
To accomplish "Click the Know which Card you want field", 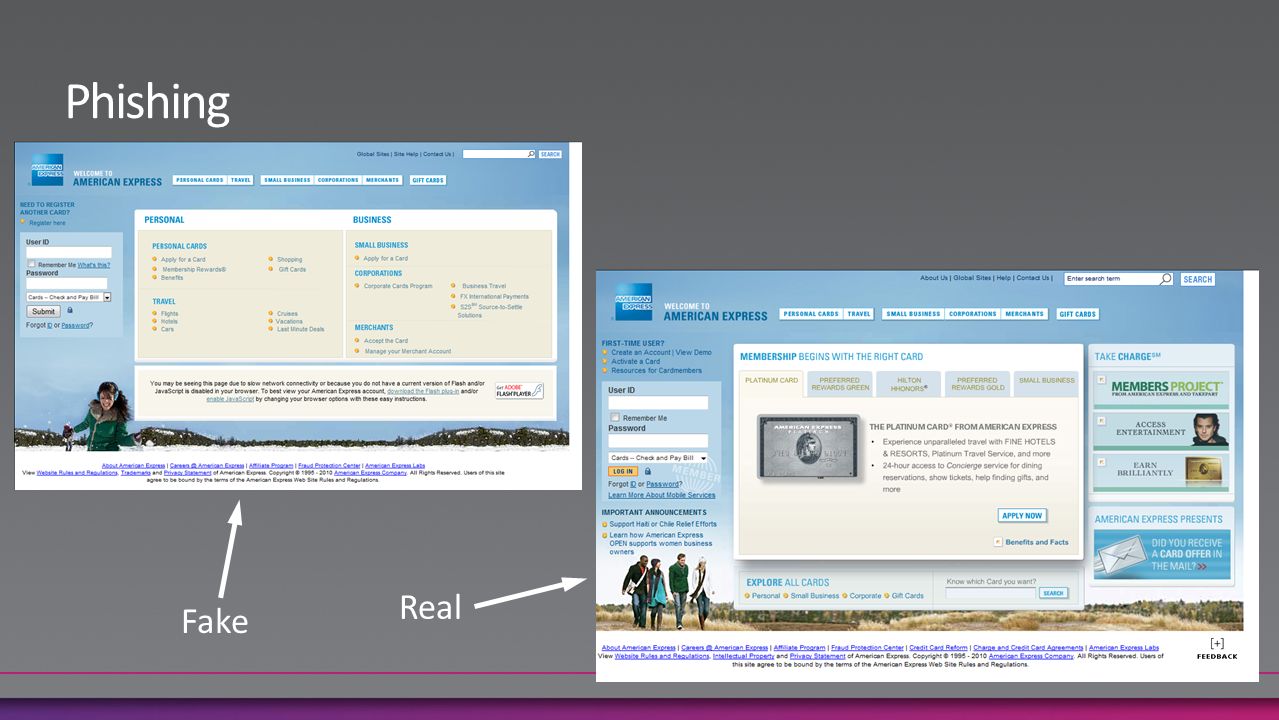I will tap(991, 593).
